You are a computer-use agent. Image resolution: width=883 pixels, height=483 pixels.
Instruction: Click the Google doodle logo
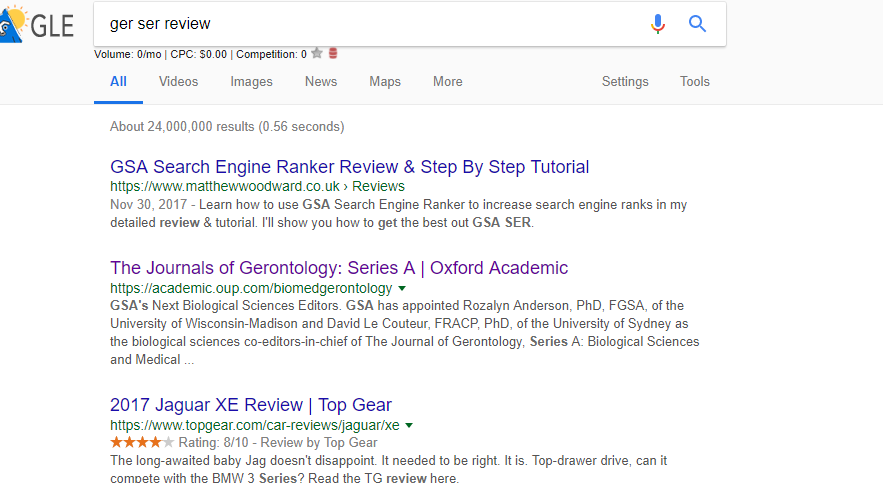point(37,24)
